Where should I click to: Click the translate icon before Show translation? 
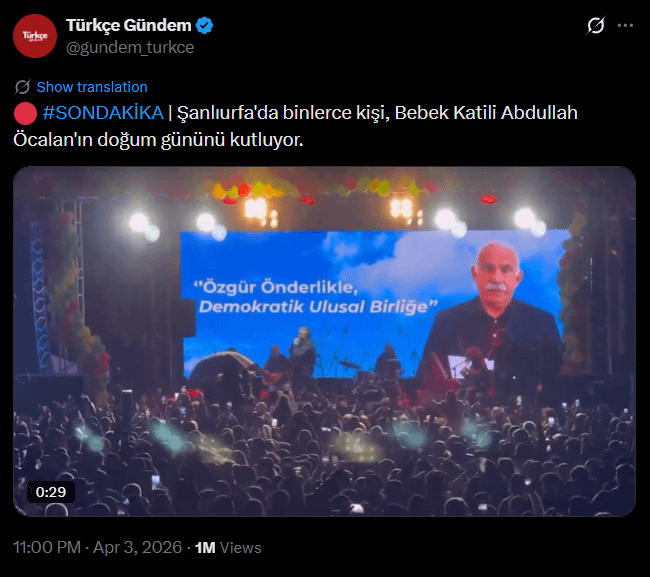(x=22, y=87)
